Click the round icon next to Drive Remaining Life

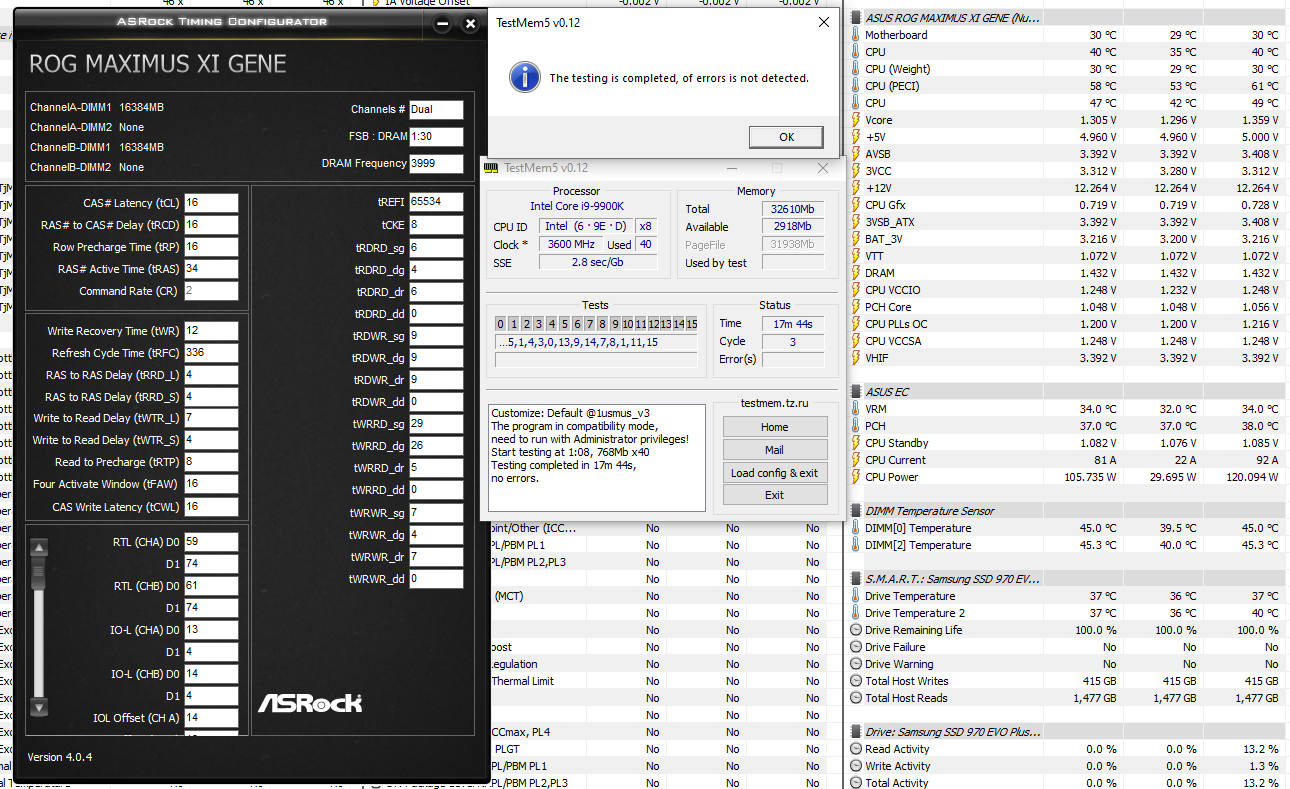point(856,630)
